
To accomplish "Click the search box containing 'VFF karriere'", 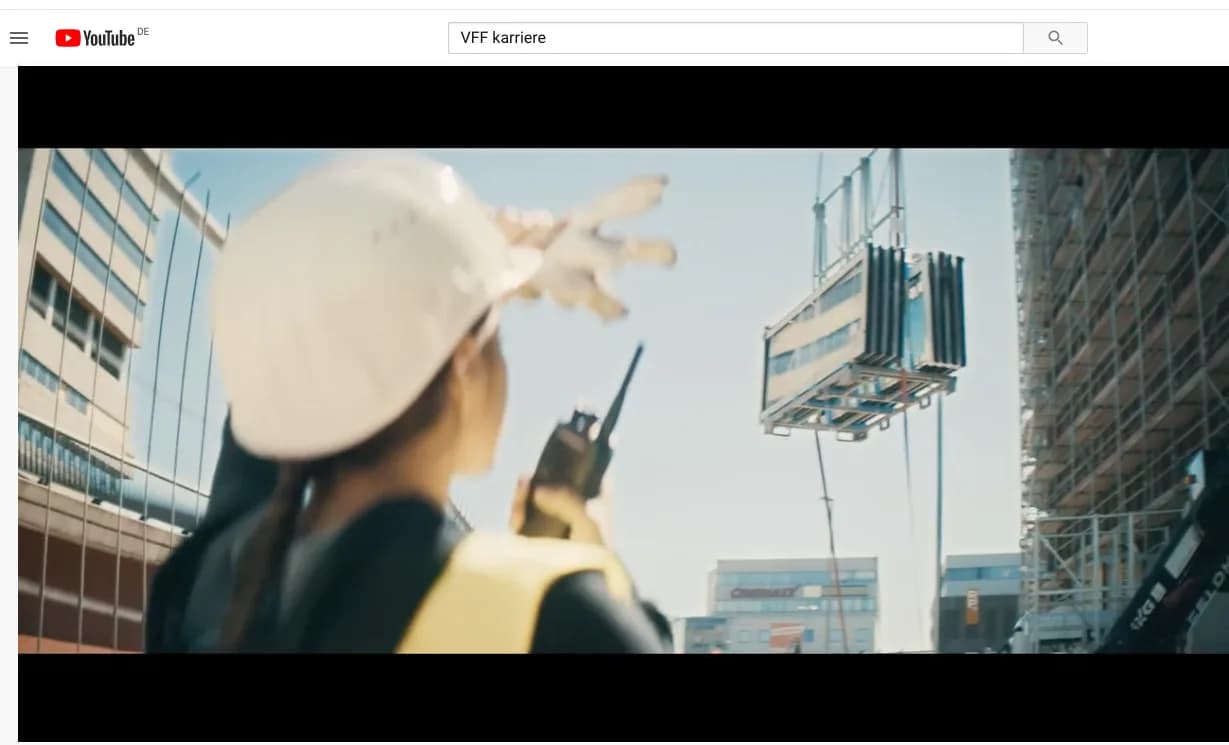I will click(x=736, y=38).
